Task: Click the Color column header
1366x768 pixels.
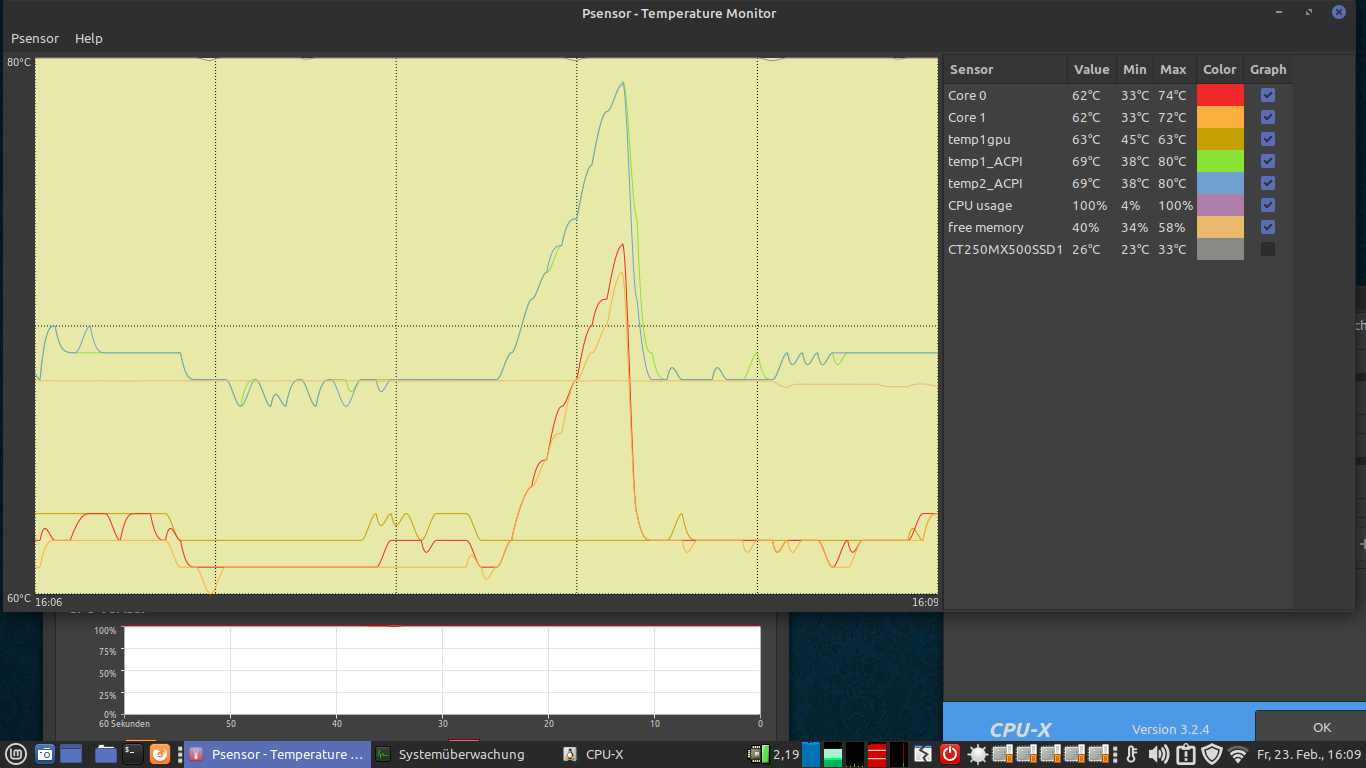Action: coord(1220,69)
